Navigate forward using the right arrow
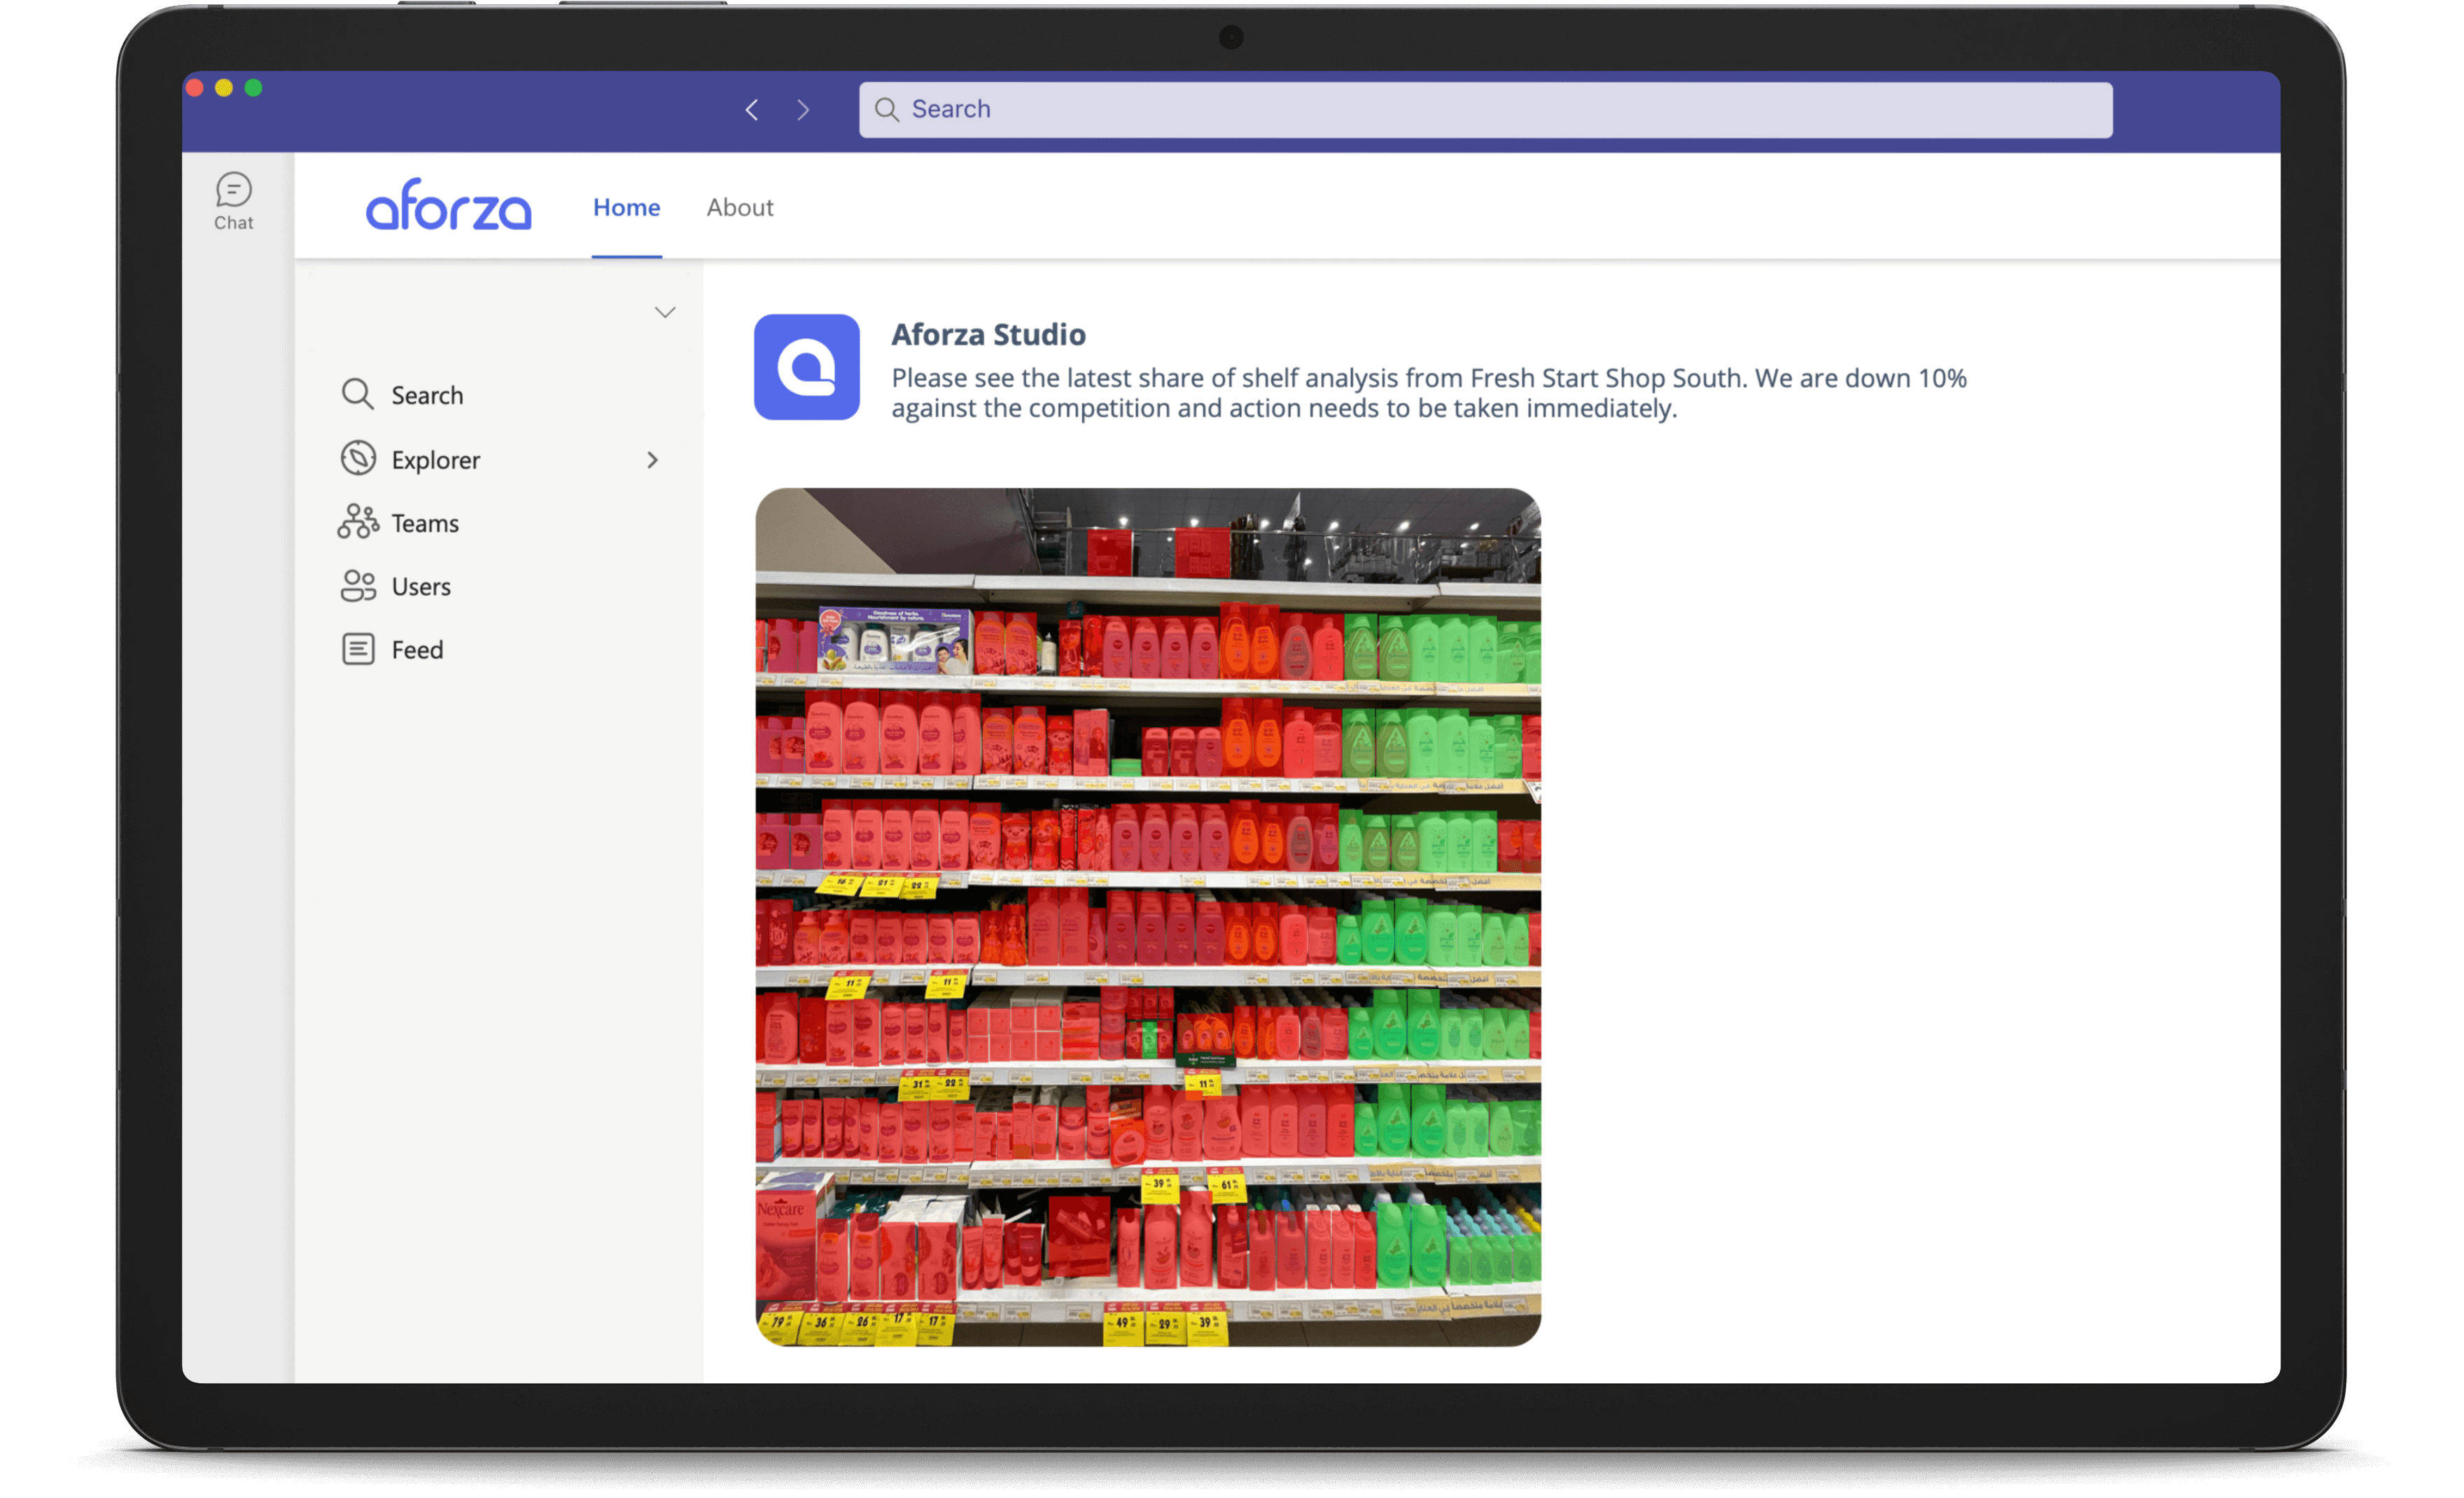The image size is (2464, 1498). 803,110
